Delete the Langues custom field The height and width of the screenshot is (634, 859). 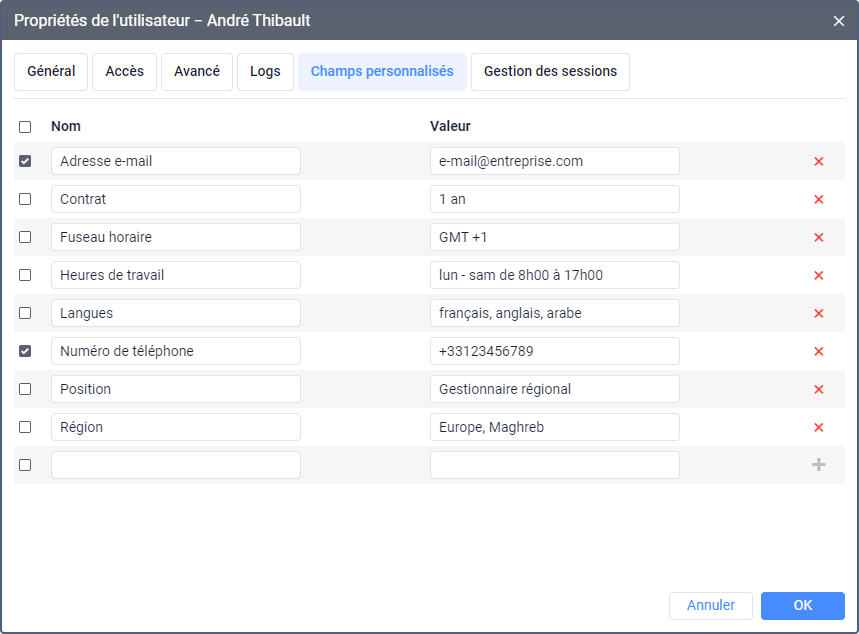(x=818, y=313)
